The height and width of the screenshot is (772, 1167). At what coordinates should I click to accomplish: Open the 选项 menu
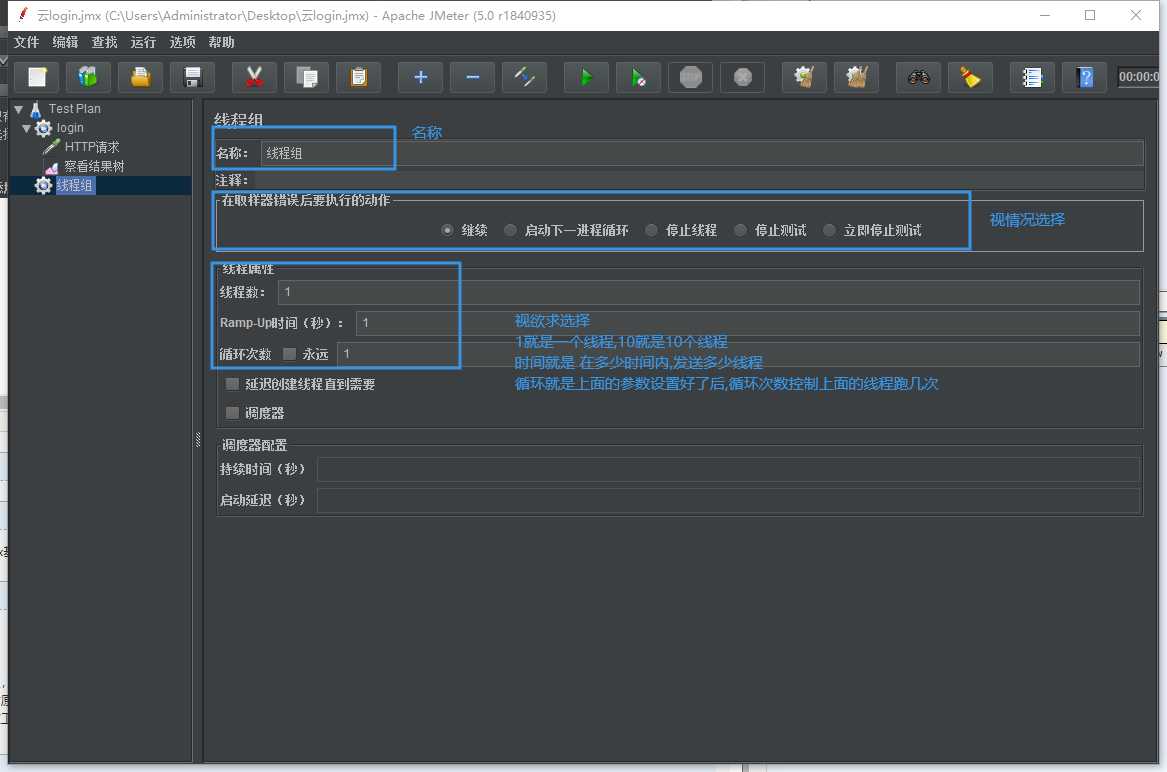[x=182, y=42]
